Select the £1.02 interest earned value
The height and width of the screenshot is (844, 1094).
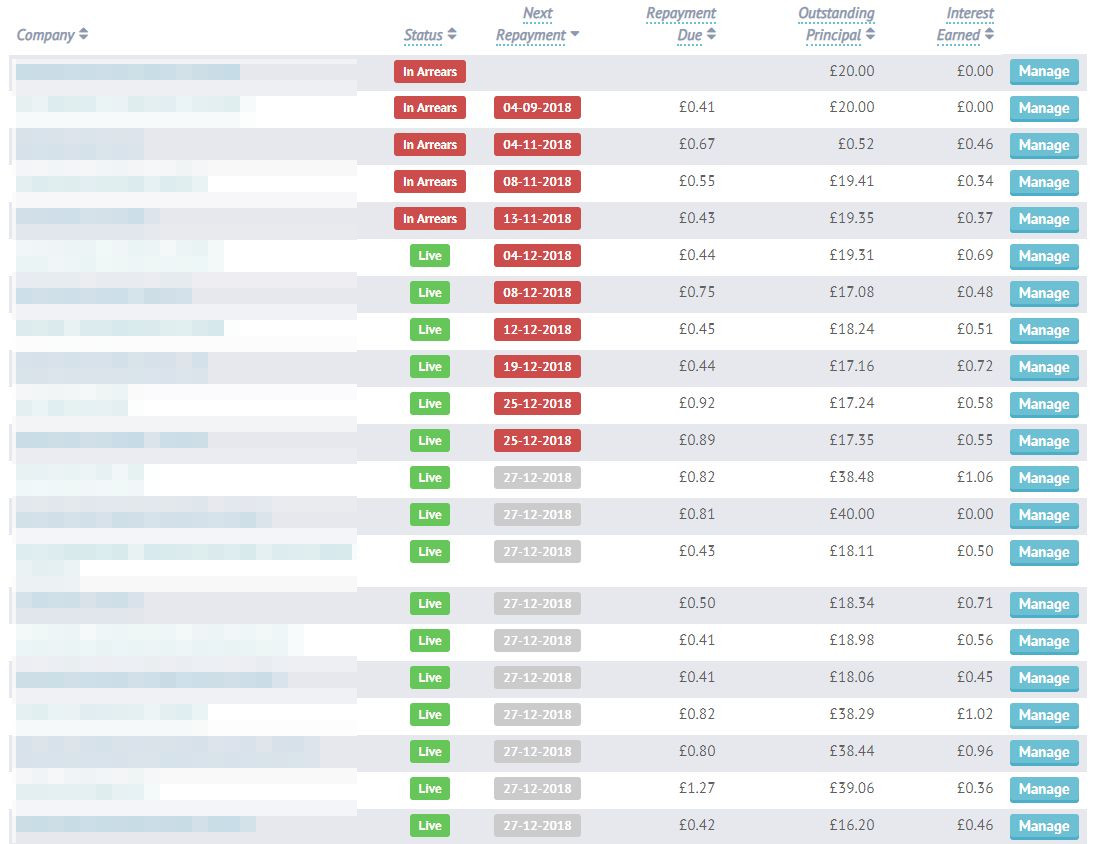975,714
